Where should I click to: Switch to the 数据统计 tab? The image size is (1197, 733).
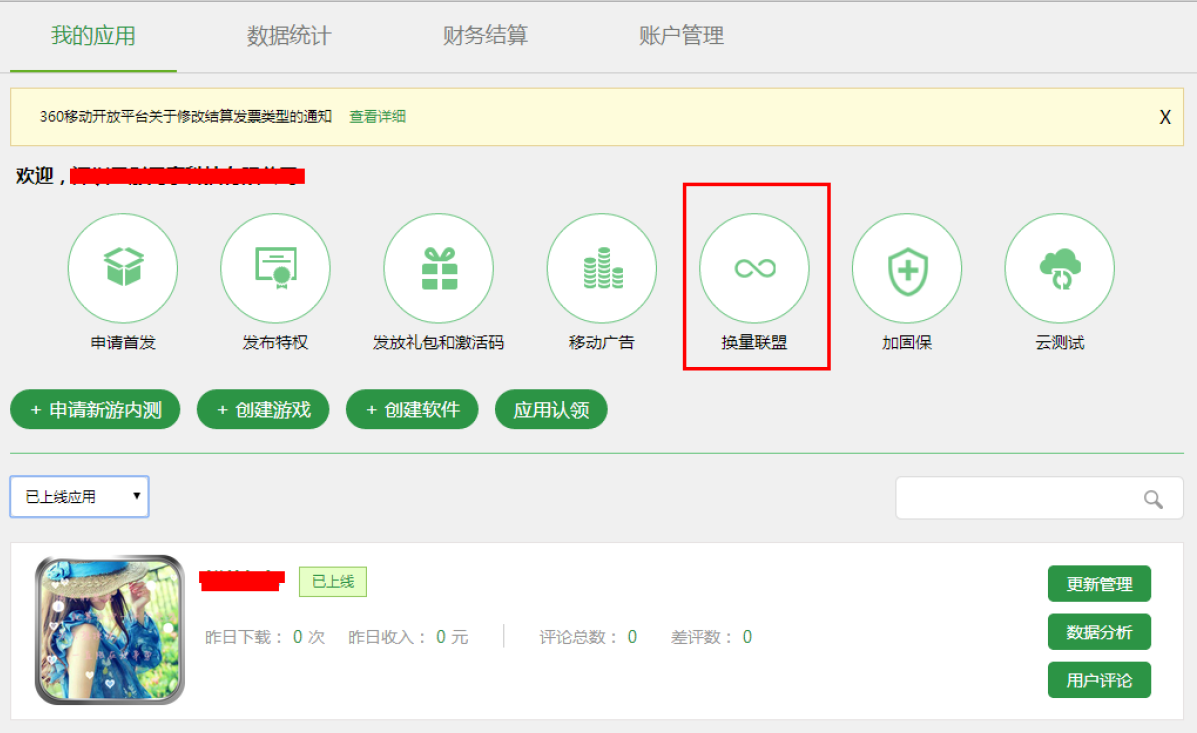pyautogui.click(x=289, y=37)
